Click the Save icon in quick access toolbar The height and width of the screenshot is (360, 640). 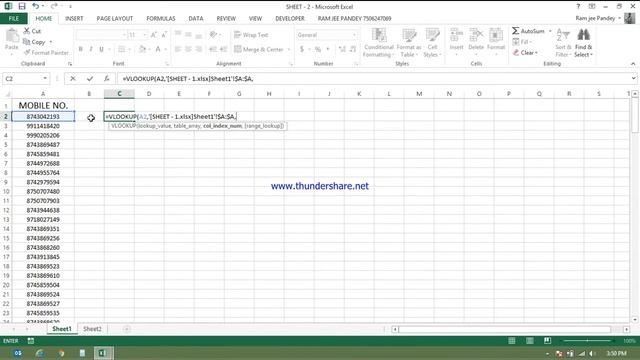(x=22, y=7)
